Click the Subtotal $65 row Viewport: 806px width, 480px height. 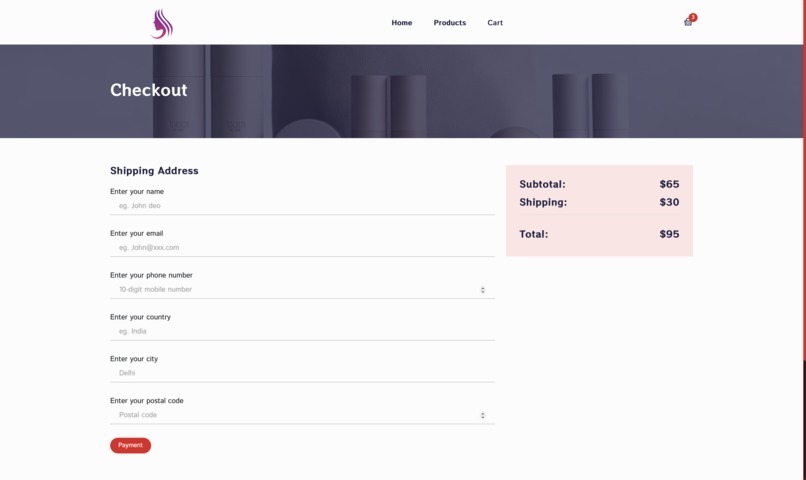coord(599,184)
